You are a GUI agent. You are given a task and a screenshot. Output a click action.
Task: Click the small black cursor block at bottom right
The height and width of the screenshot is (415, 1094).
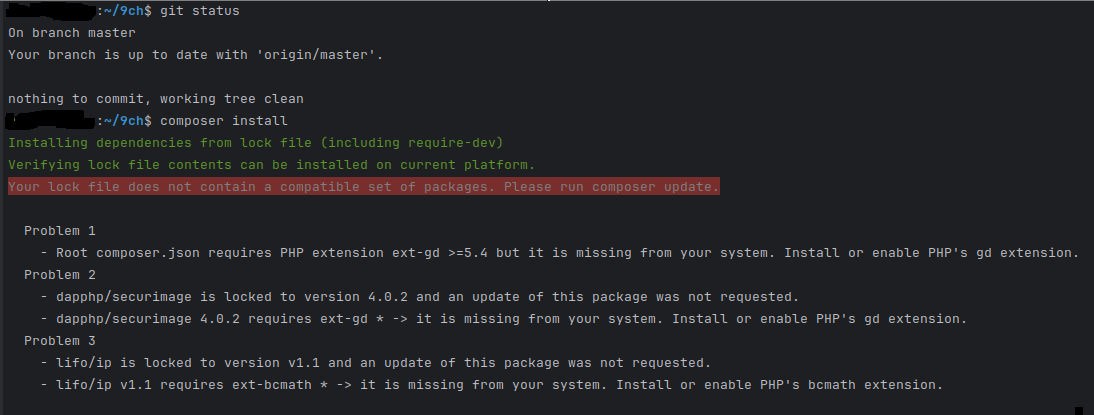1080,411
